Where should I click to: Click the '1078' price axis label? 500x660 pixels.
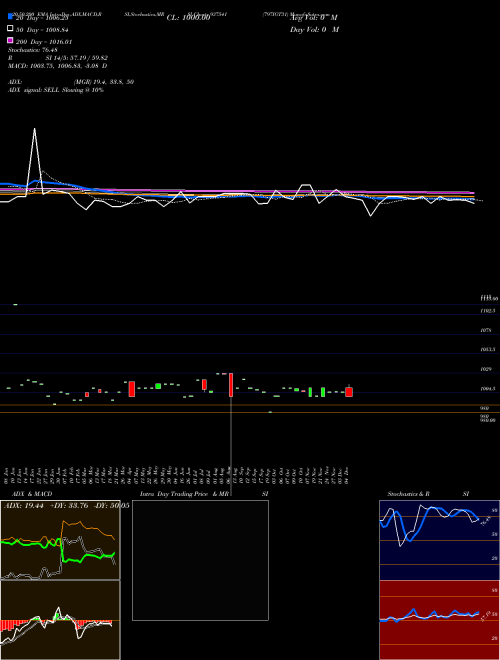click(486, 330)
